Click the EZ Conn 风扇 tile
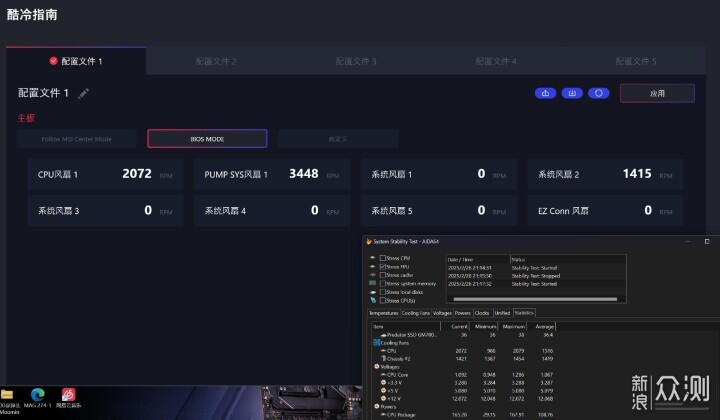The width and height of the screenshot is (720, 420). [605, 211]
